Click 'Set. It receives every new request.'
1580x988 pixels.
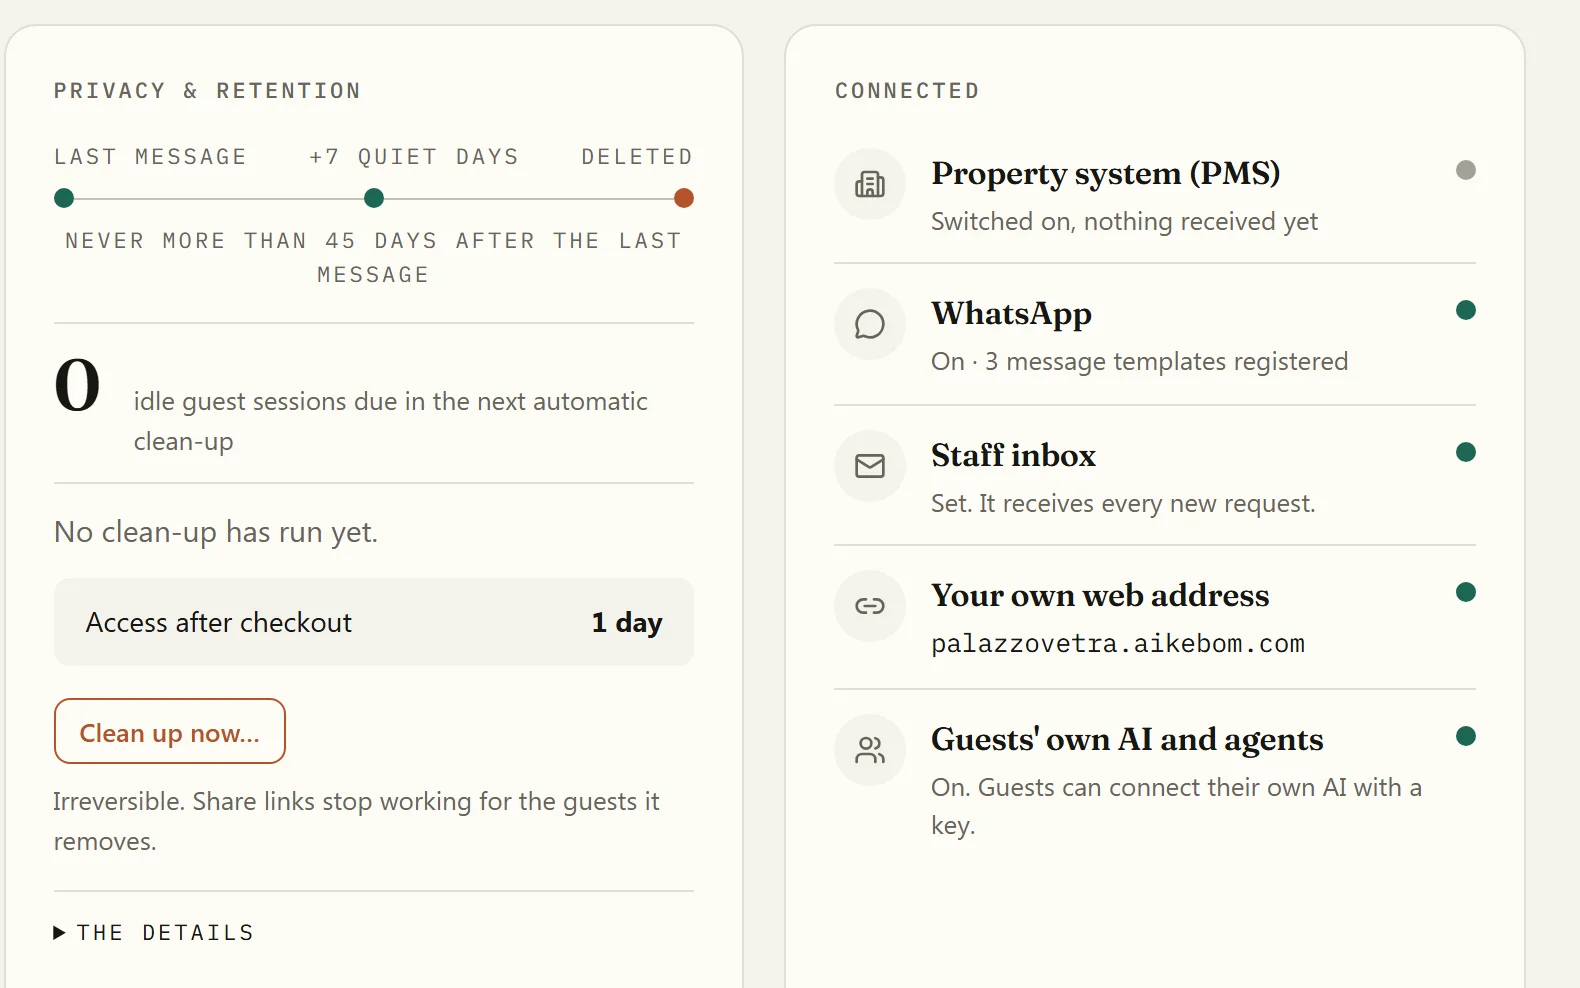coord(1123,503)
